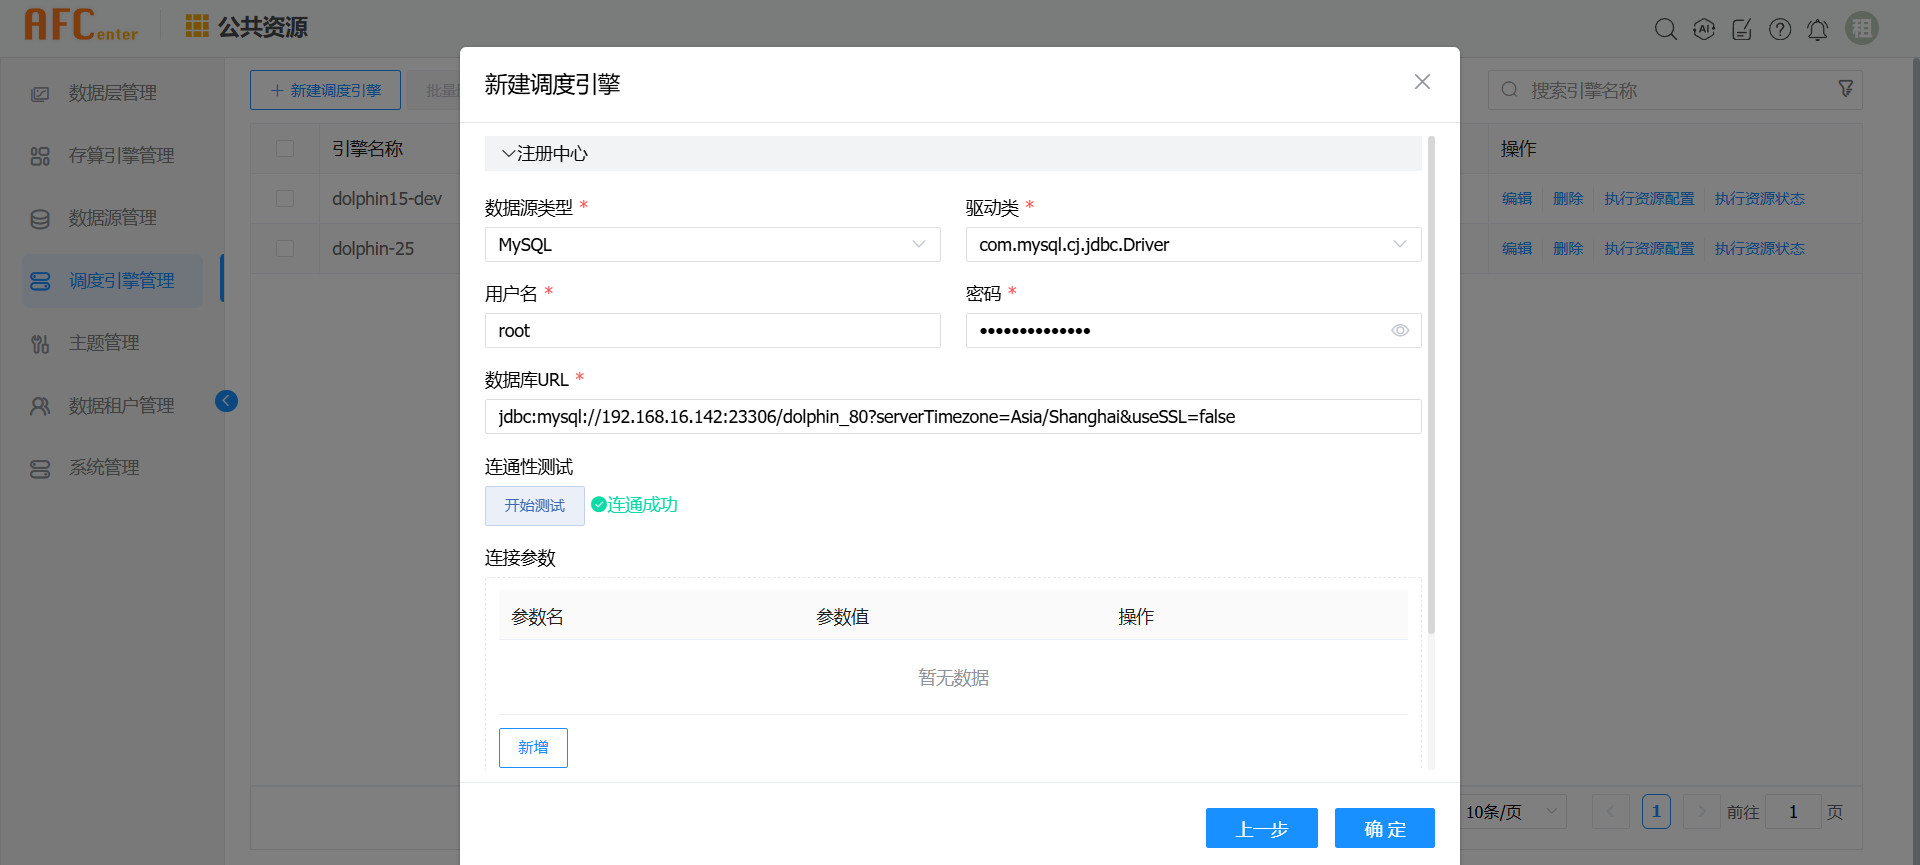The image size is (1920, 865).
Task: Click the filter funnel icon in search box
Action: 1845,89
